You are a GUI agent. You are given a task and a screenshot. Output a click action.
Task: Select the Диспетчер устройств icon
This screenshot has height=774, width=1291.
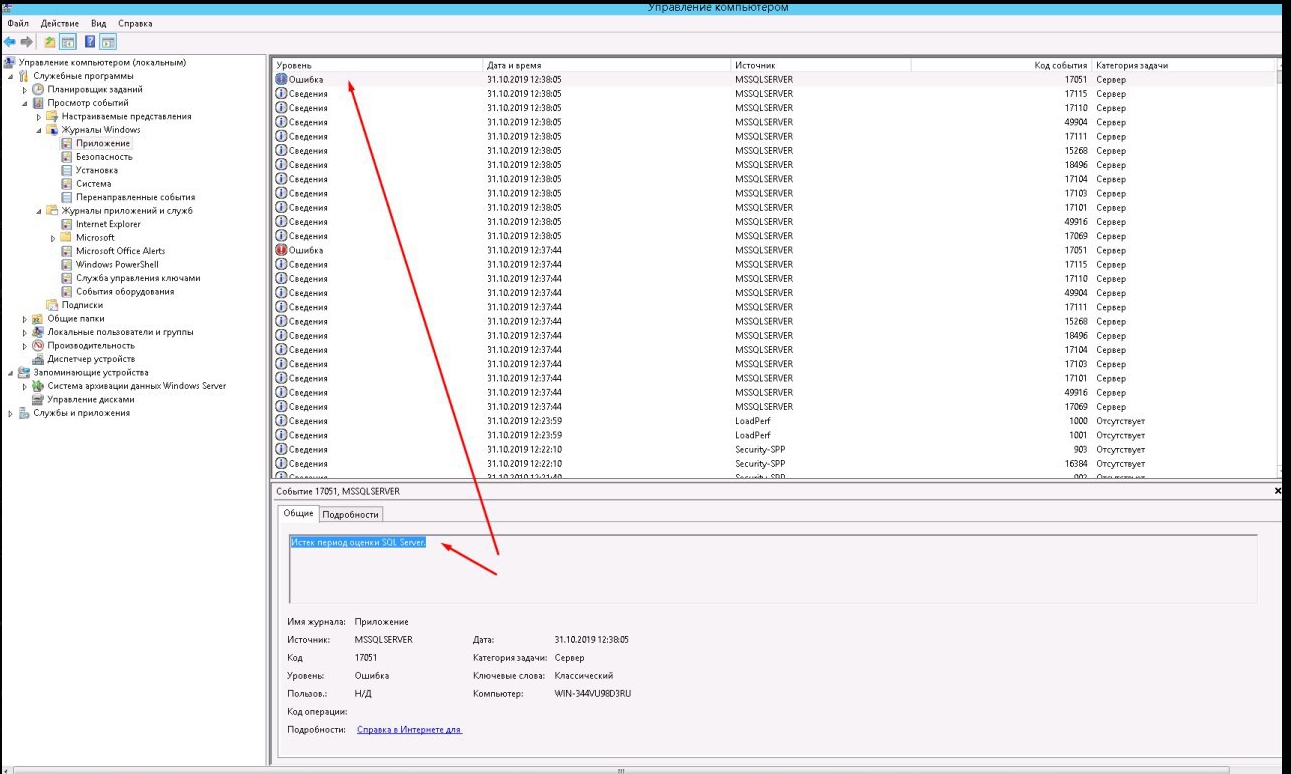coord(39,359)
